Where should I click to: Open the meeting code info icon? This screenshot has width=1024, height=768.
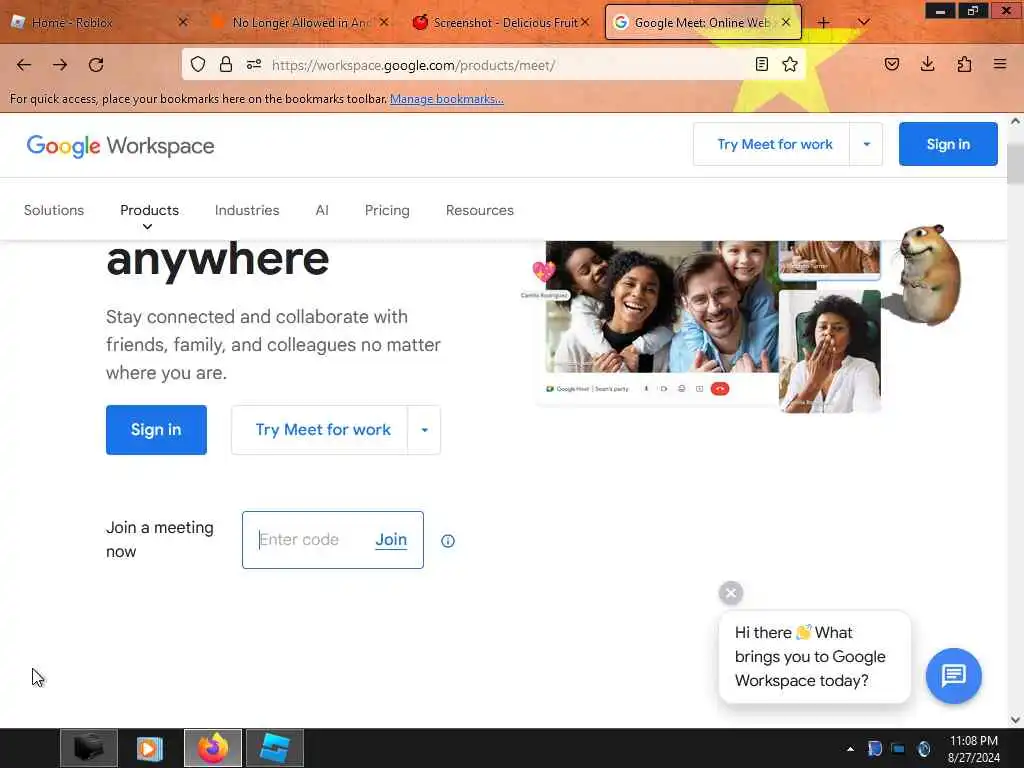coord(448,541)
